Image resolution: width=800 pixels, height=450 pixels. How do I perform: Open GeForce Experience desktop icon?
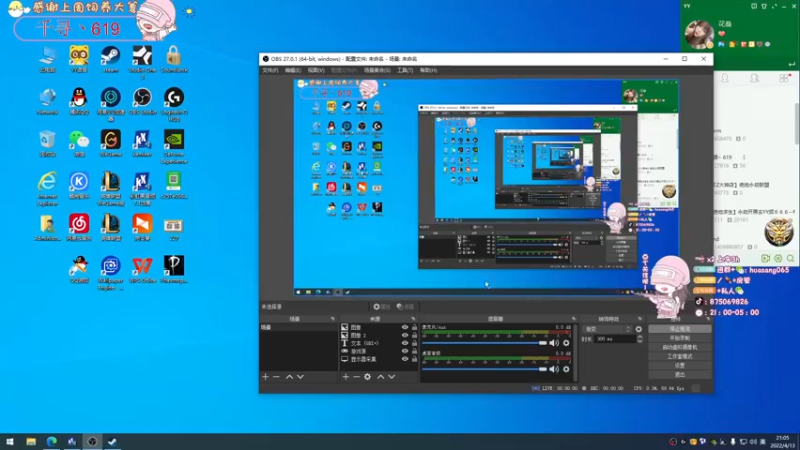(x=174, y=146)
